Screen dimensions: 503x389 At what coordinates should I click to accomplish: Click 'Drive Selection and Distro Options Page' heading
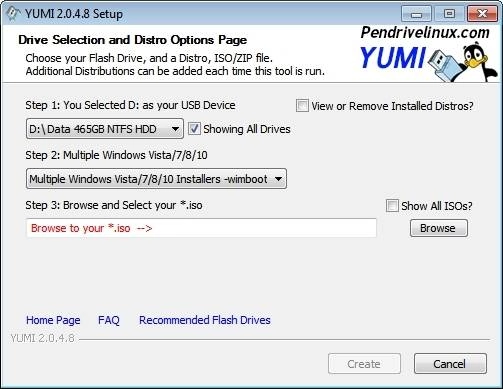(x=133, y=40)
